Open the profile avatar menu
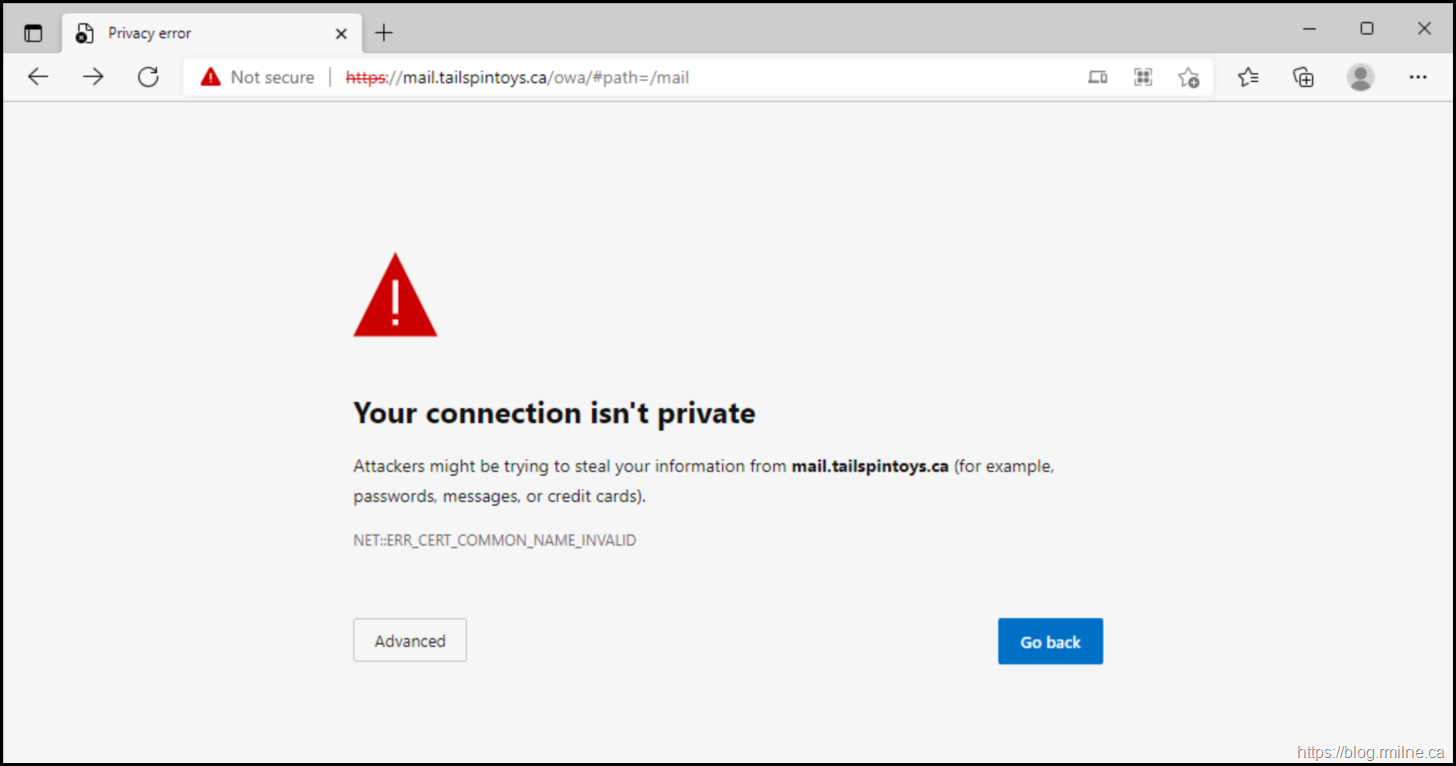1456x766 pixels. coord(1360,77)
